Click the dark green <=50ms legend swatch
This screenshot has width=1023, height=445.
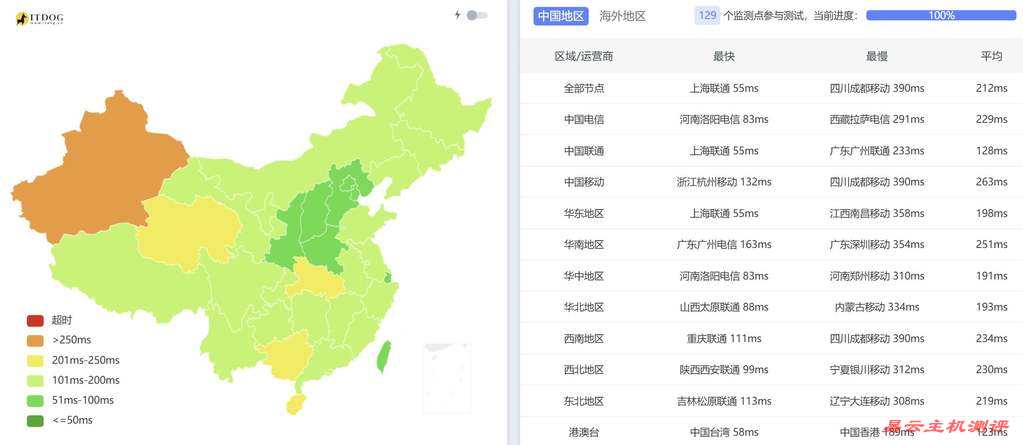[x=35, y=421]
